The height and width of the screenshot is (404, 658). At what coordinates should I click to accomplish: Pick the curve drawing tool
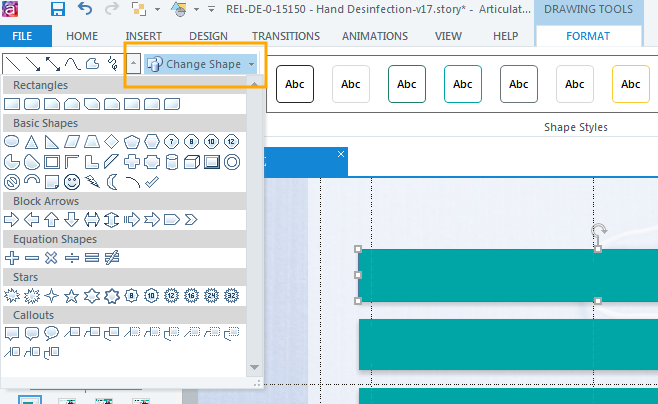[72, 64]
